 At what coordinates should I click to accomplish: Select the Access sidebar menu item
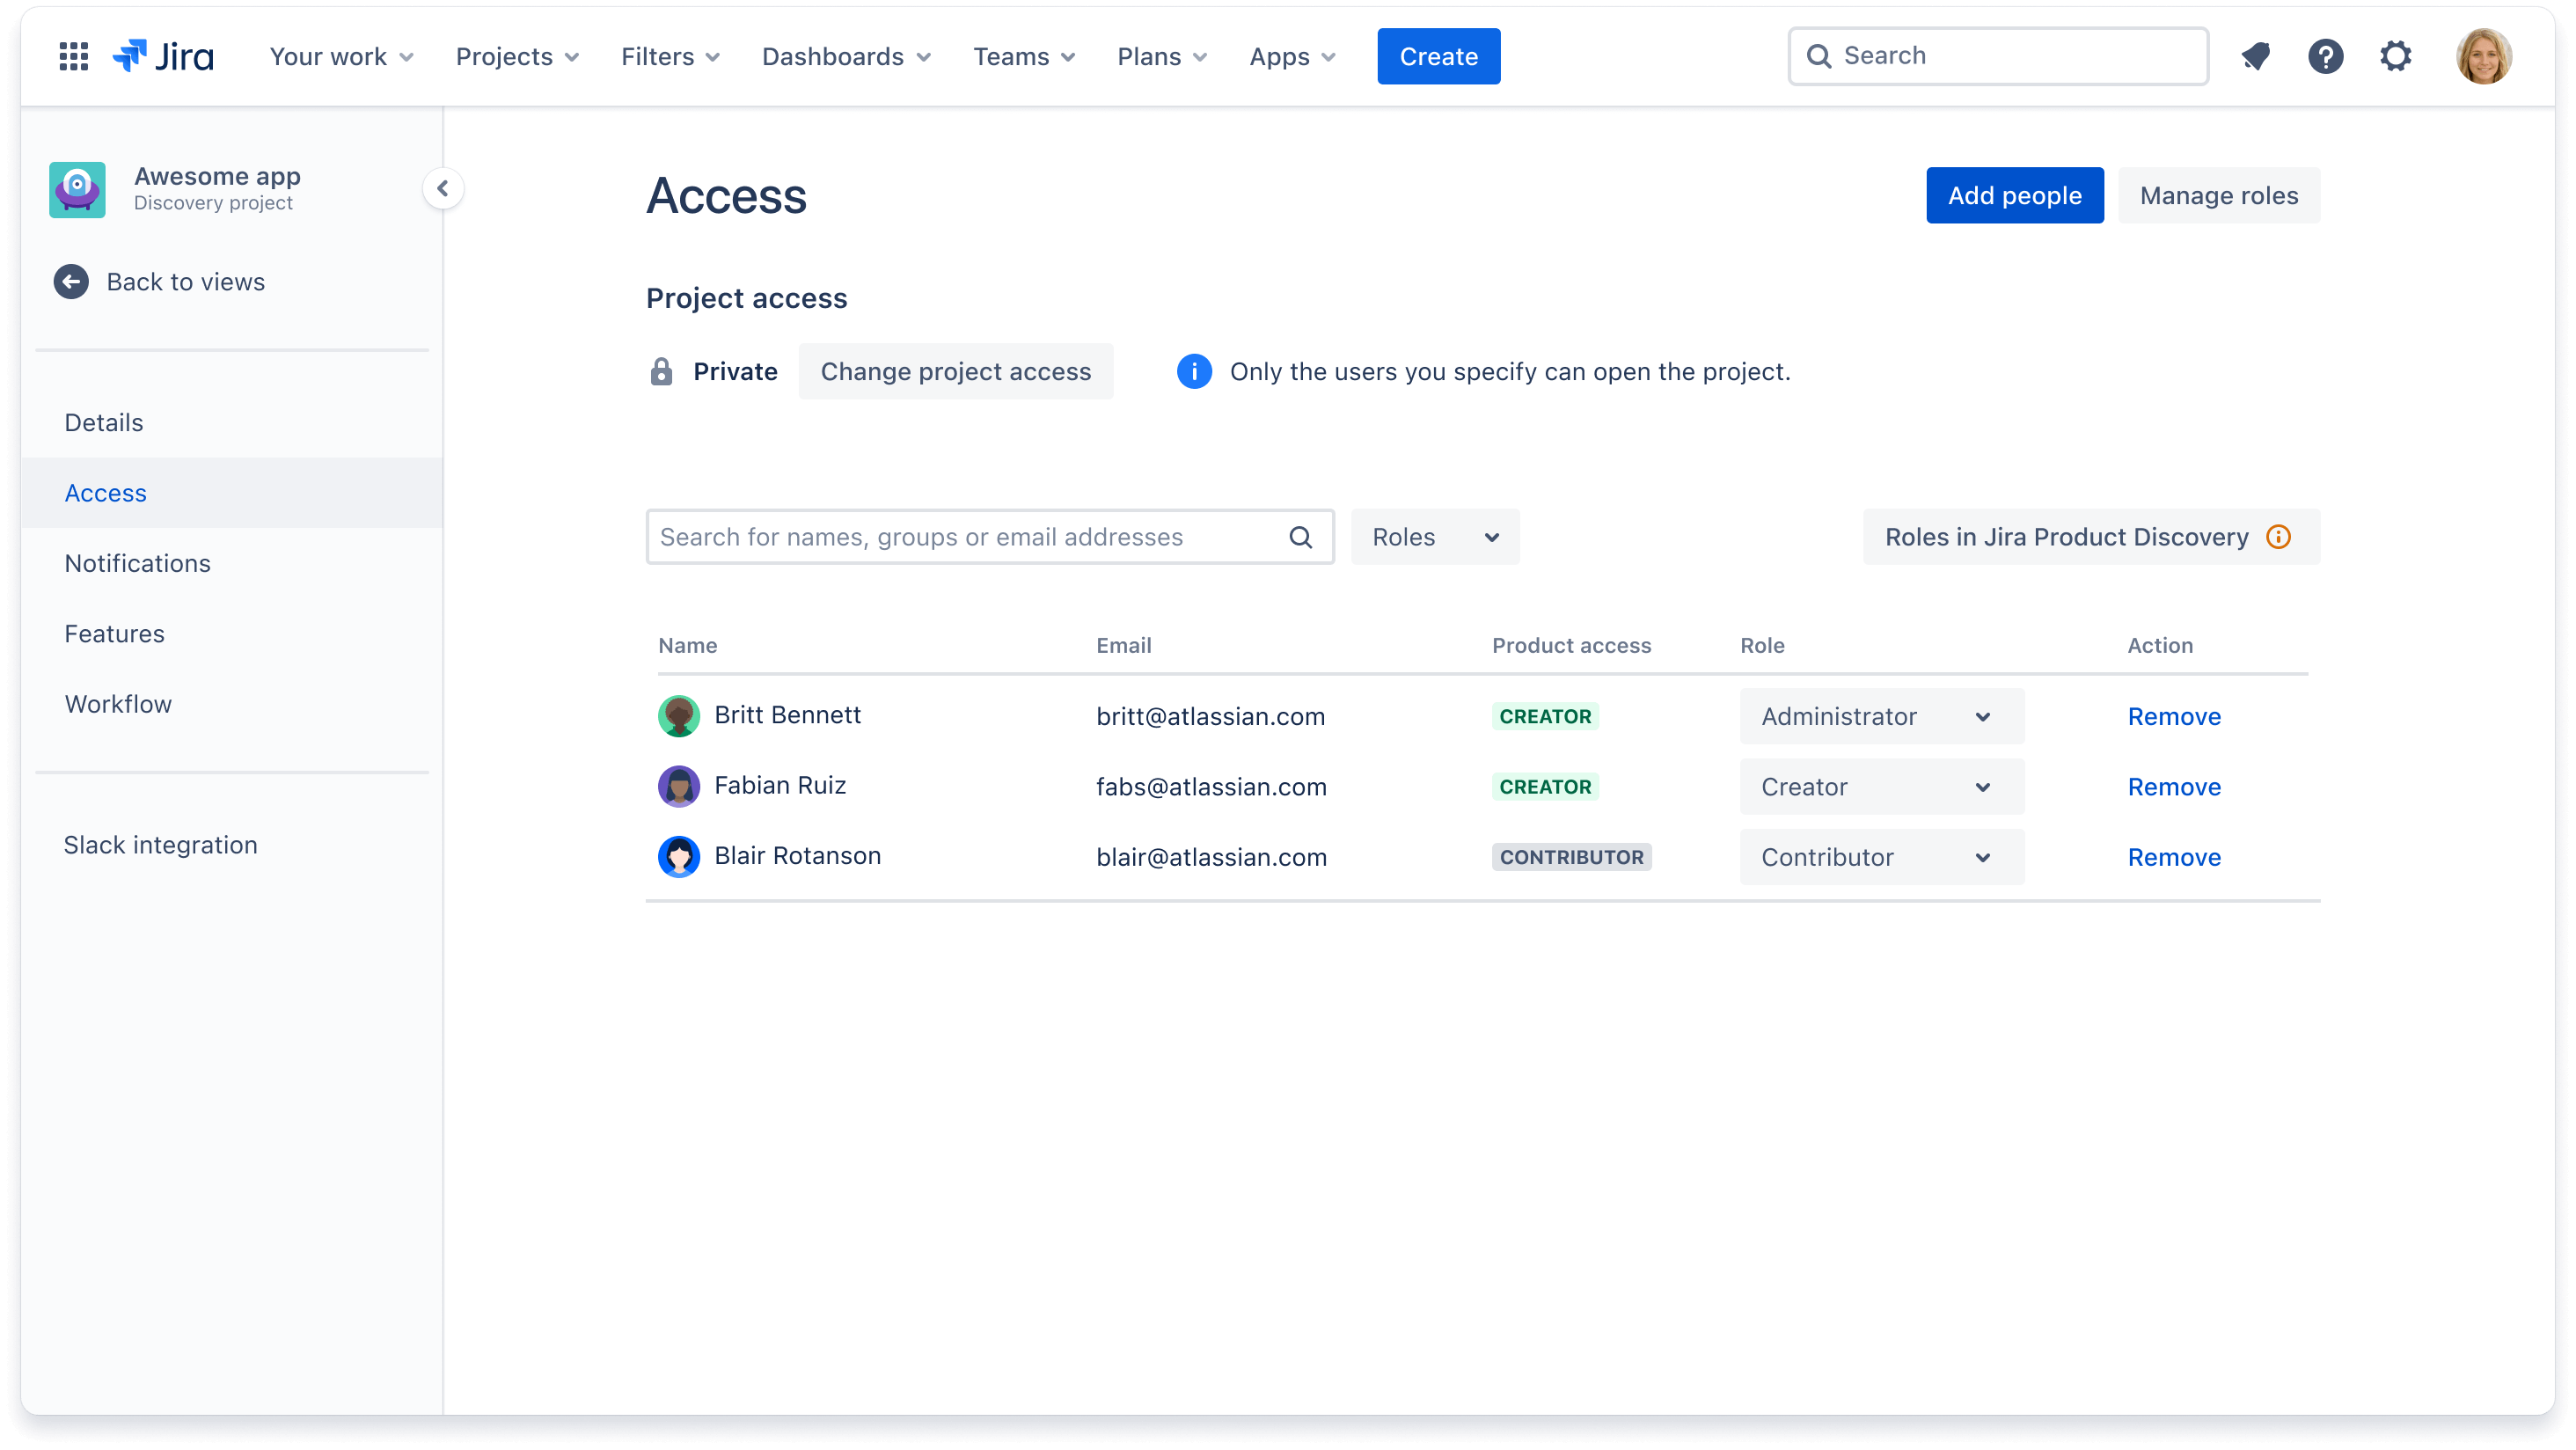[x=106, y=492]
